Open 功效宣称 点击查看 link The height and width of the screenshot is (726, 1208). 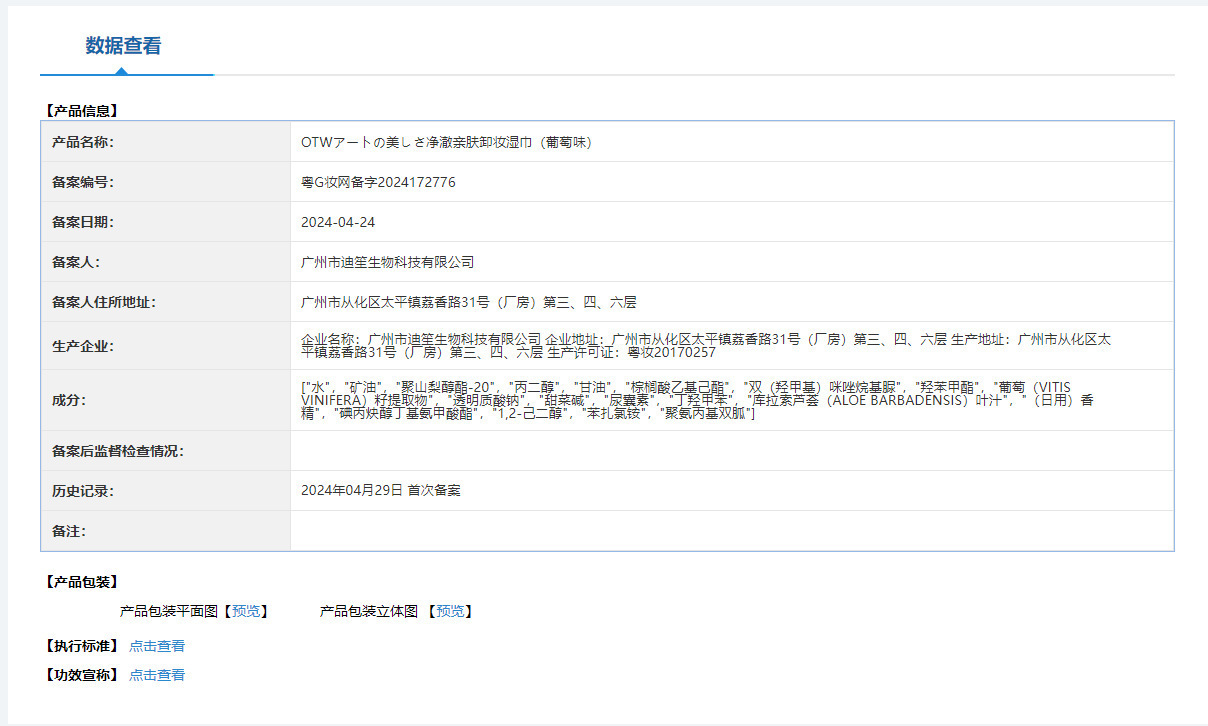click(x=157, y=675)
